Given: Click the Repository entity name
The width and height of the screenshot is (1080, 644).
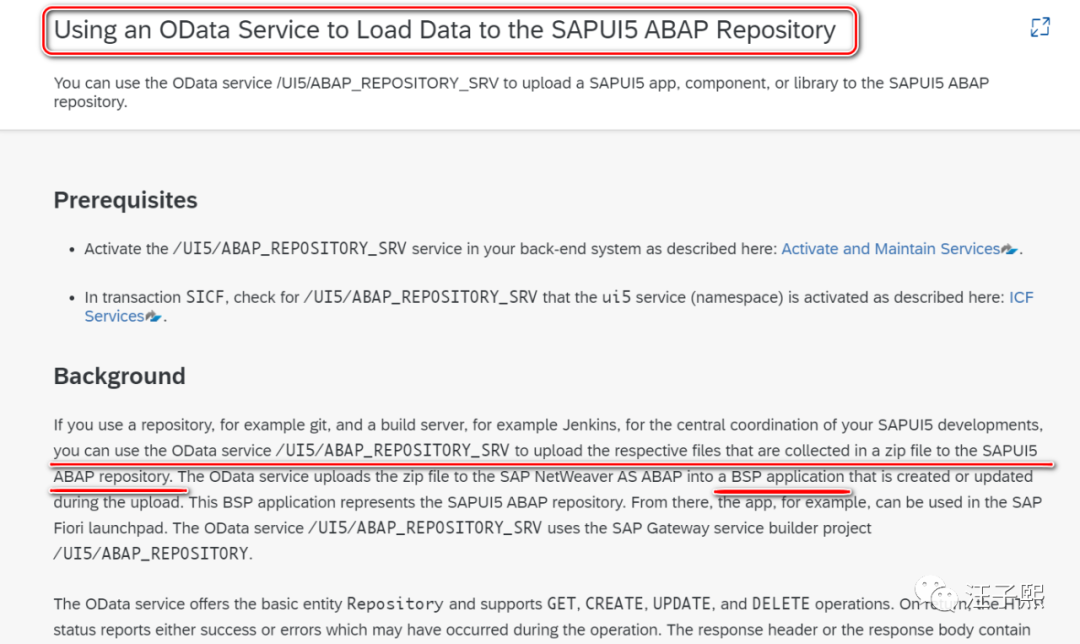Looking at the screenshot, I should (395, 604).
